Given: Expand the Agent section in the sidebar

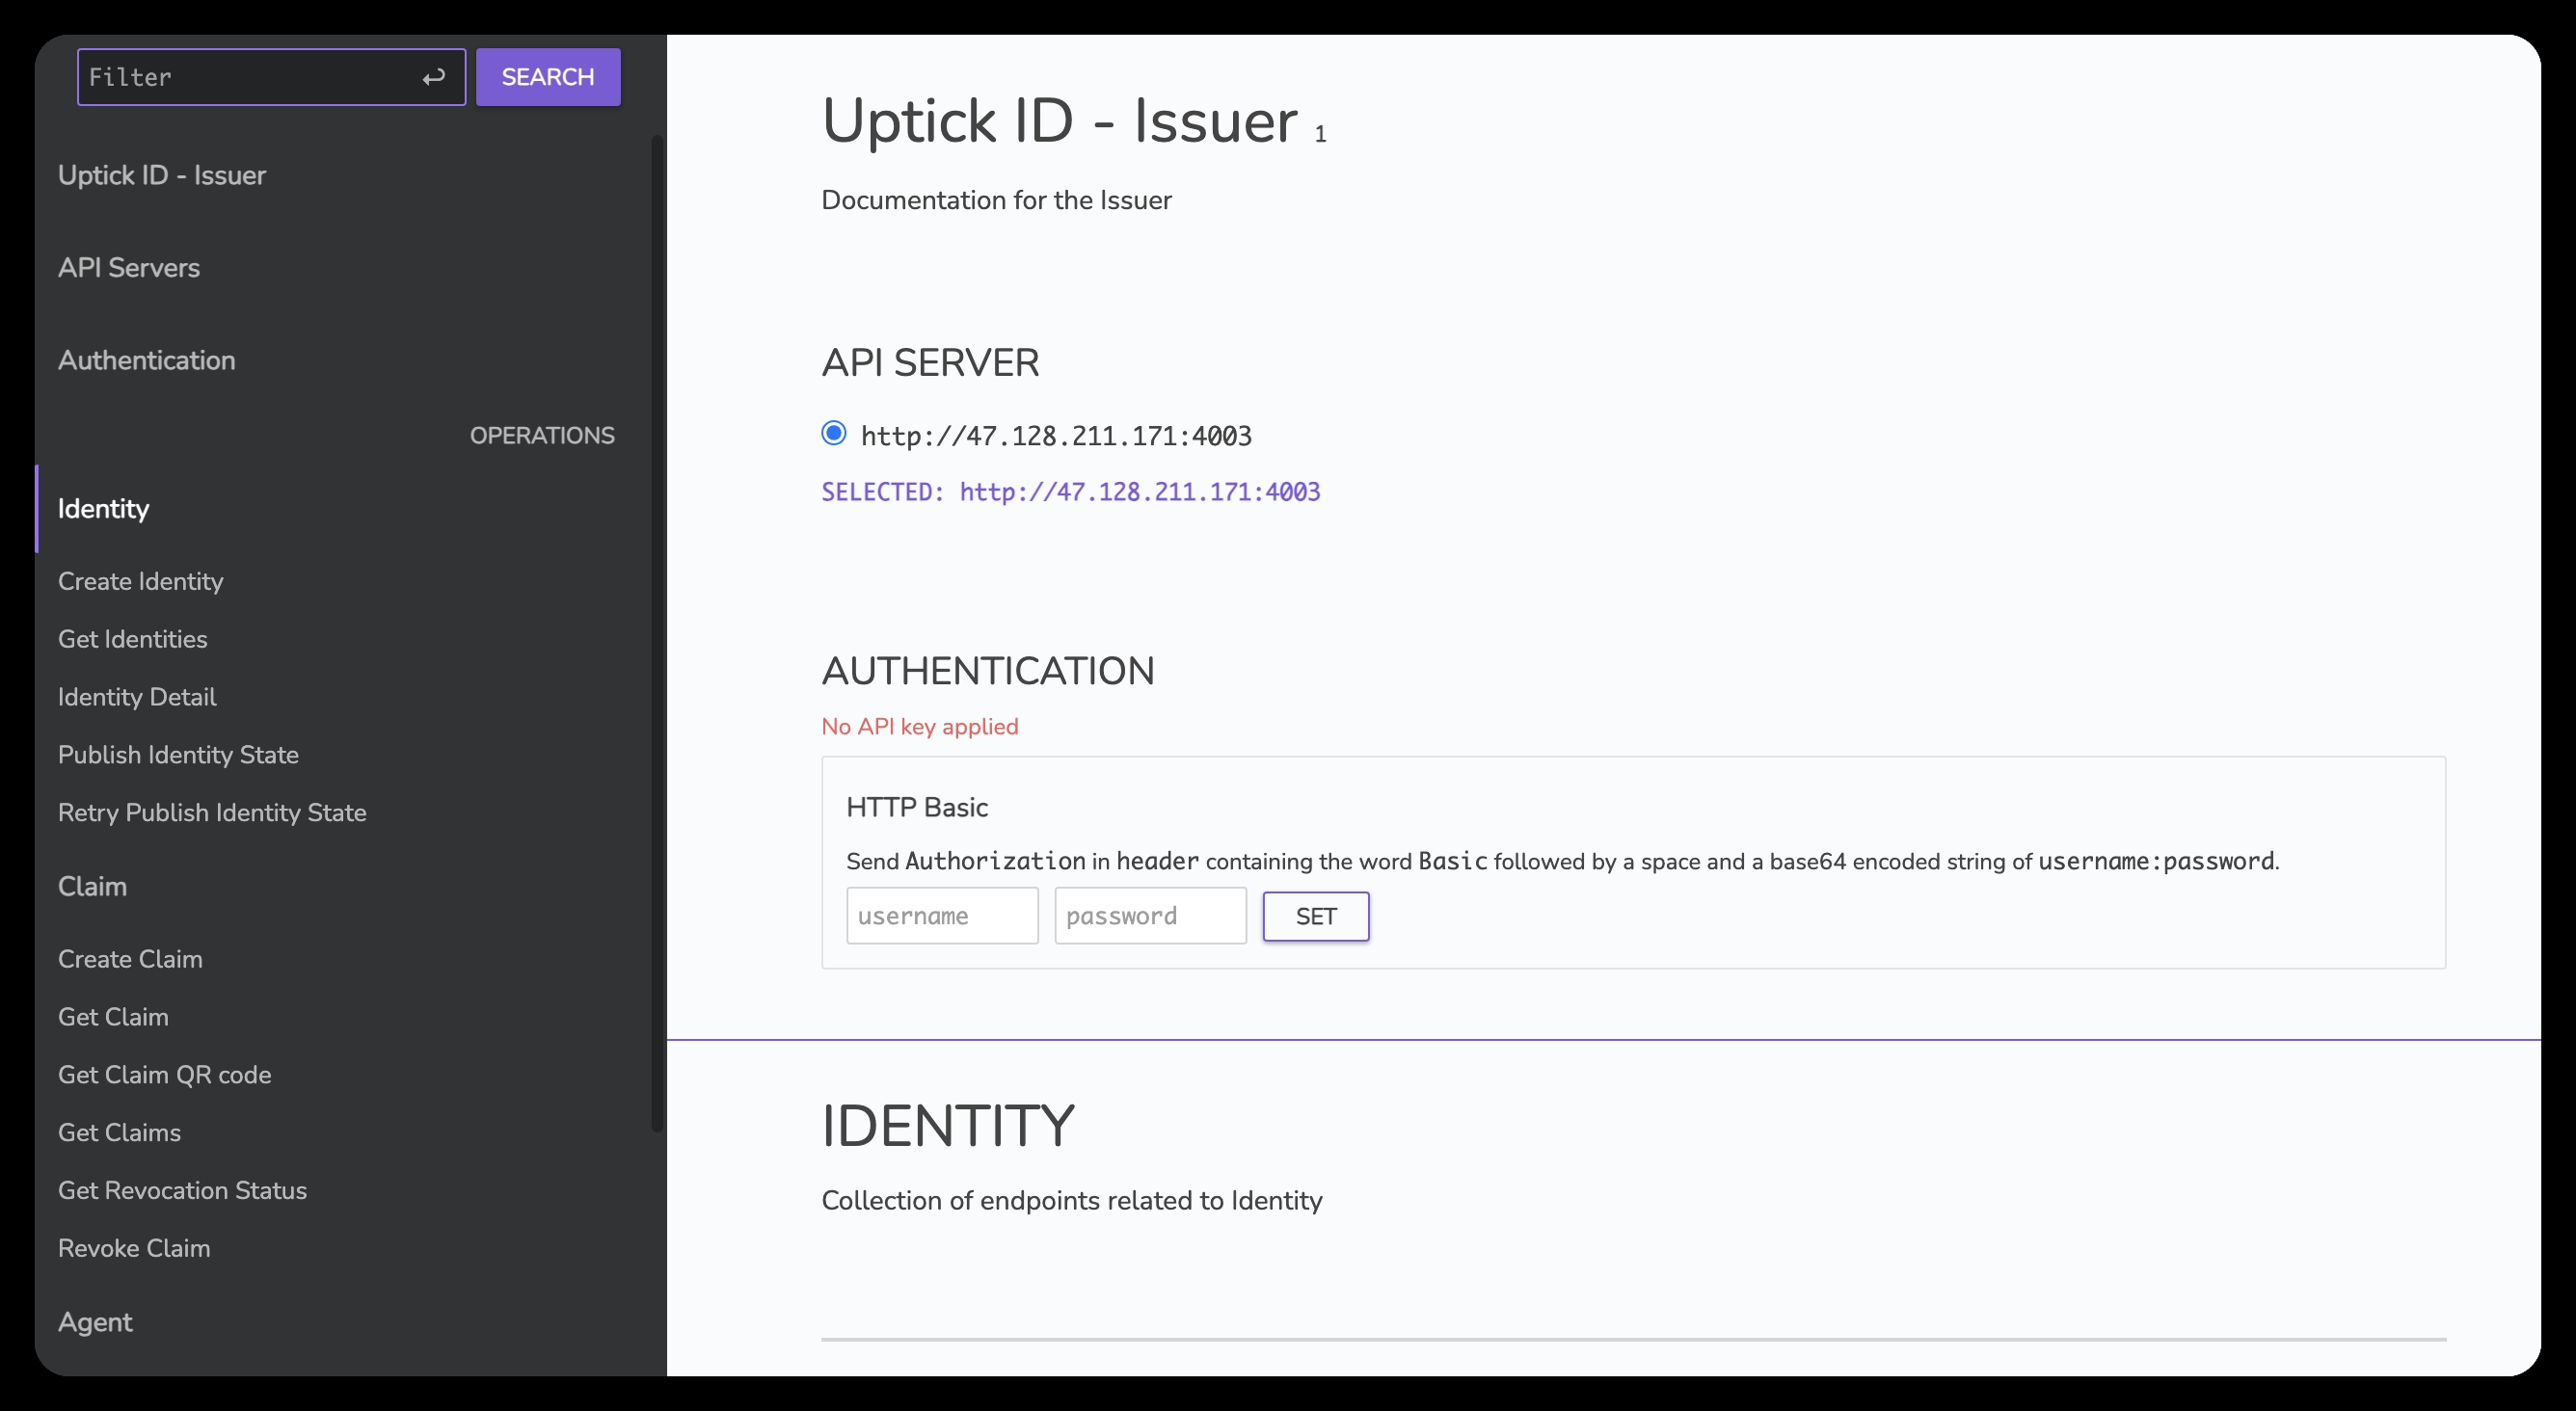Looking at the screenshot, I should pyautogui.click(x=95, y=1322).
